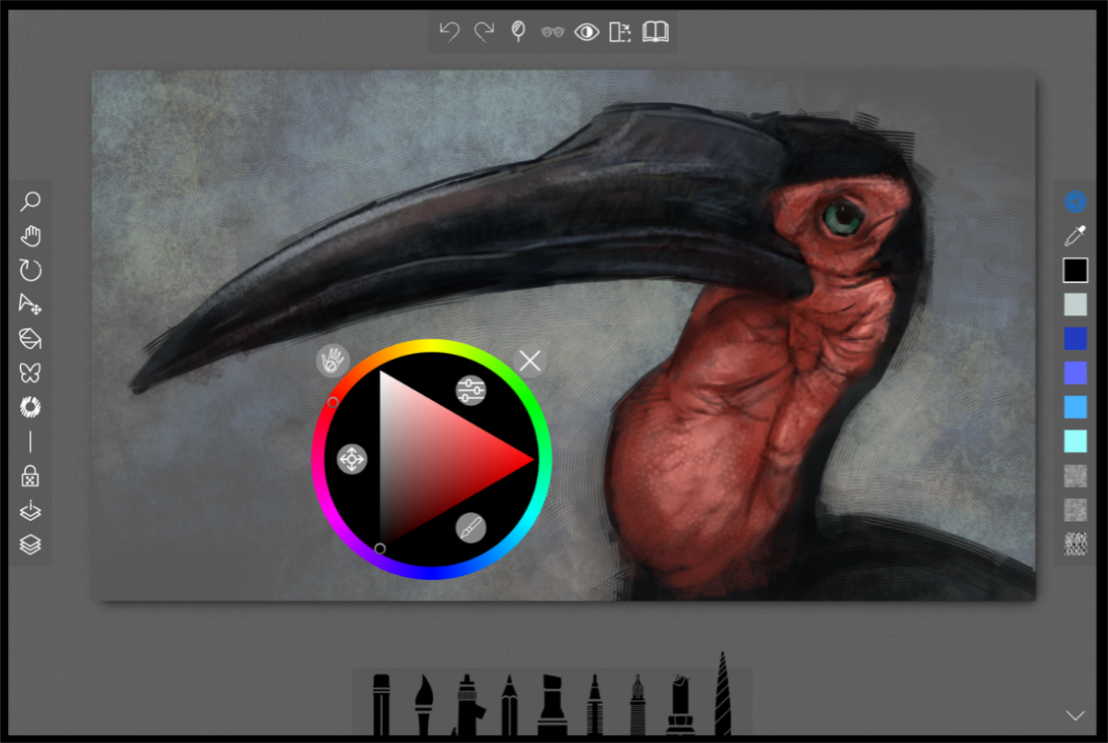Undo the last stroke

point(449,32)
